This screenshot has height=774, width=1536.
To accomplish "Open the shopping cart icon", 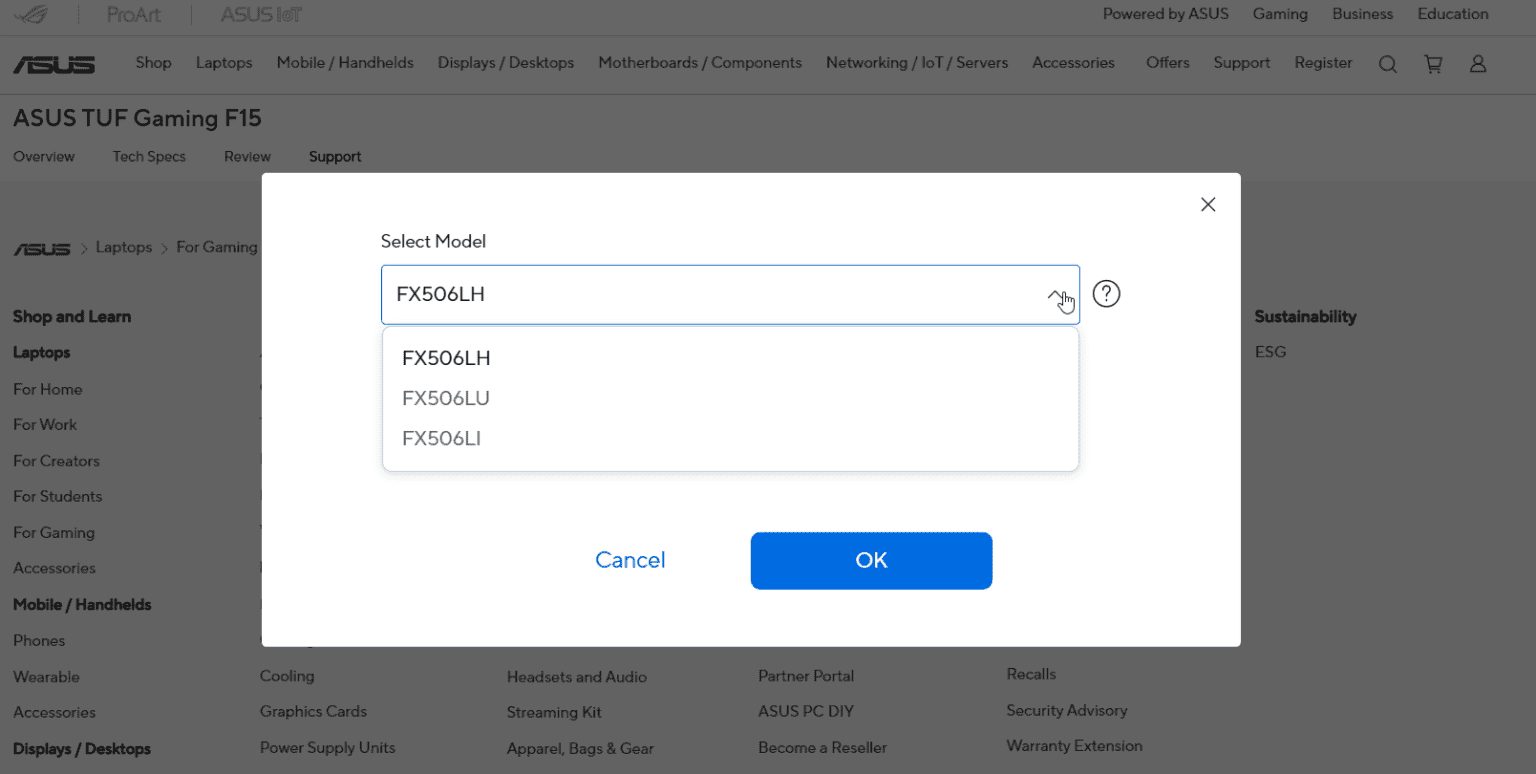I will coord(1433,64).
